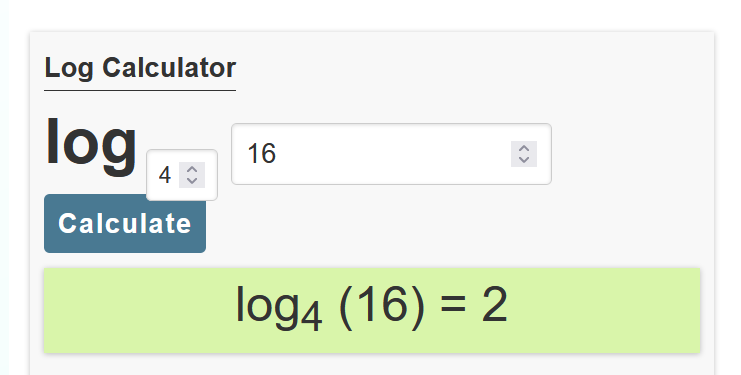Click the large bold log label
Screen dimensions: 741x375
click(x=91, y=143)
